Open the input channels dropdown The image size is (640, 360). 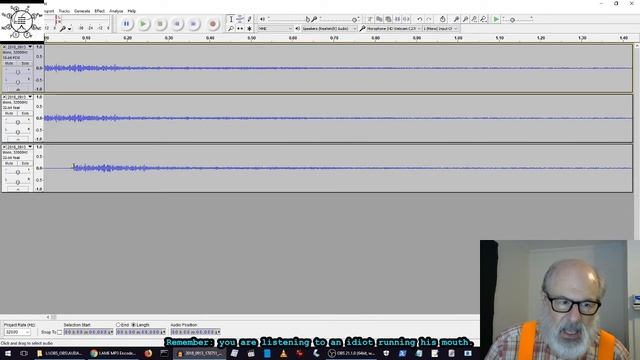point(440,29)
